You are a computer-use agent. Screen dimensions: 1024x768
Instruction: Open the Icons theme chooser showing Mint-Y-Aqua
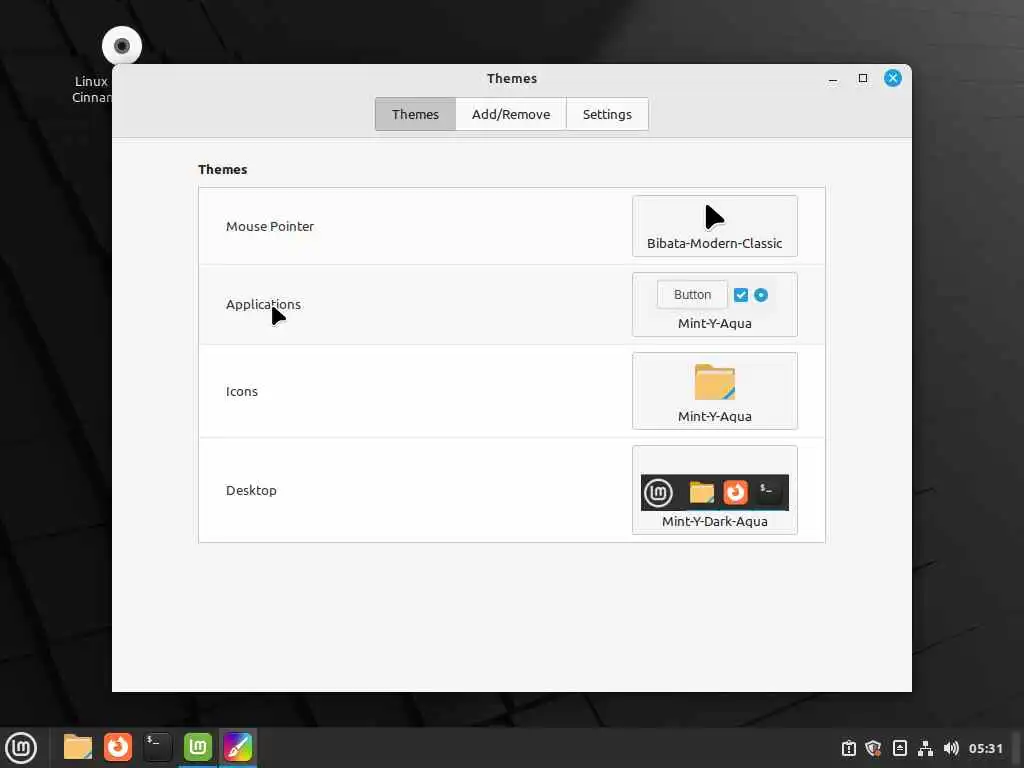click(714, 391)
